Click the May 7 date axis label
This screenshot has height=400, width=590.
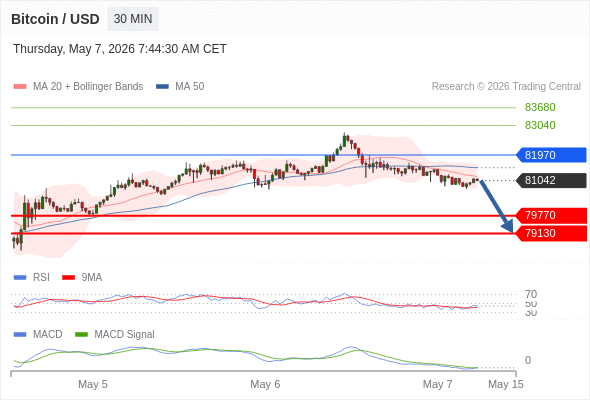coord(437,384)
